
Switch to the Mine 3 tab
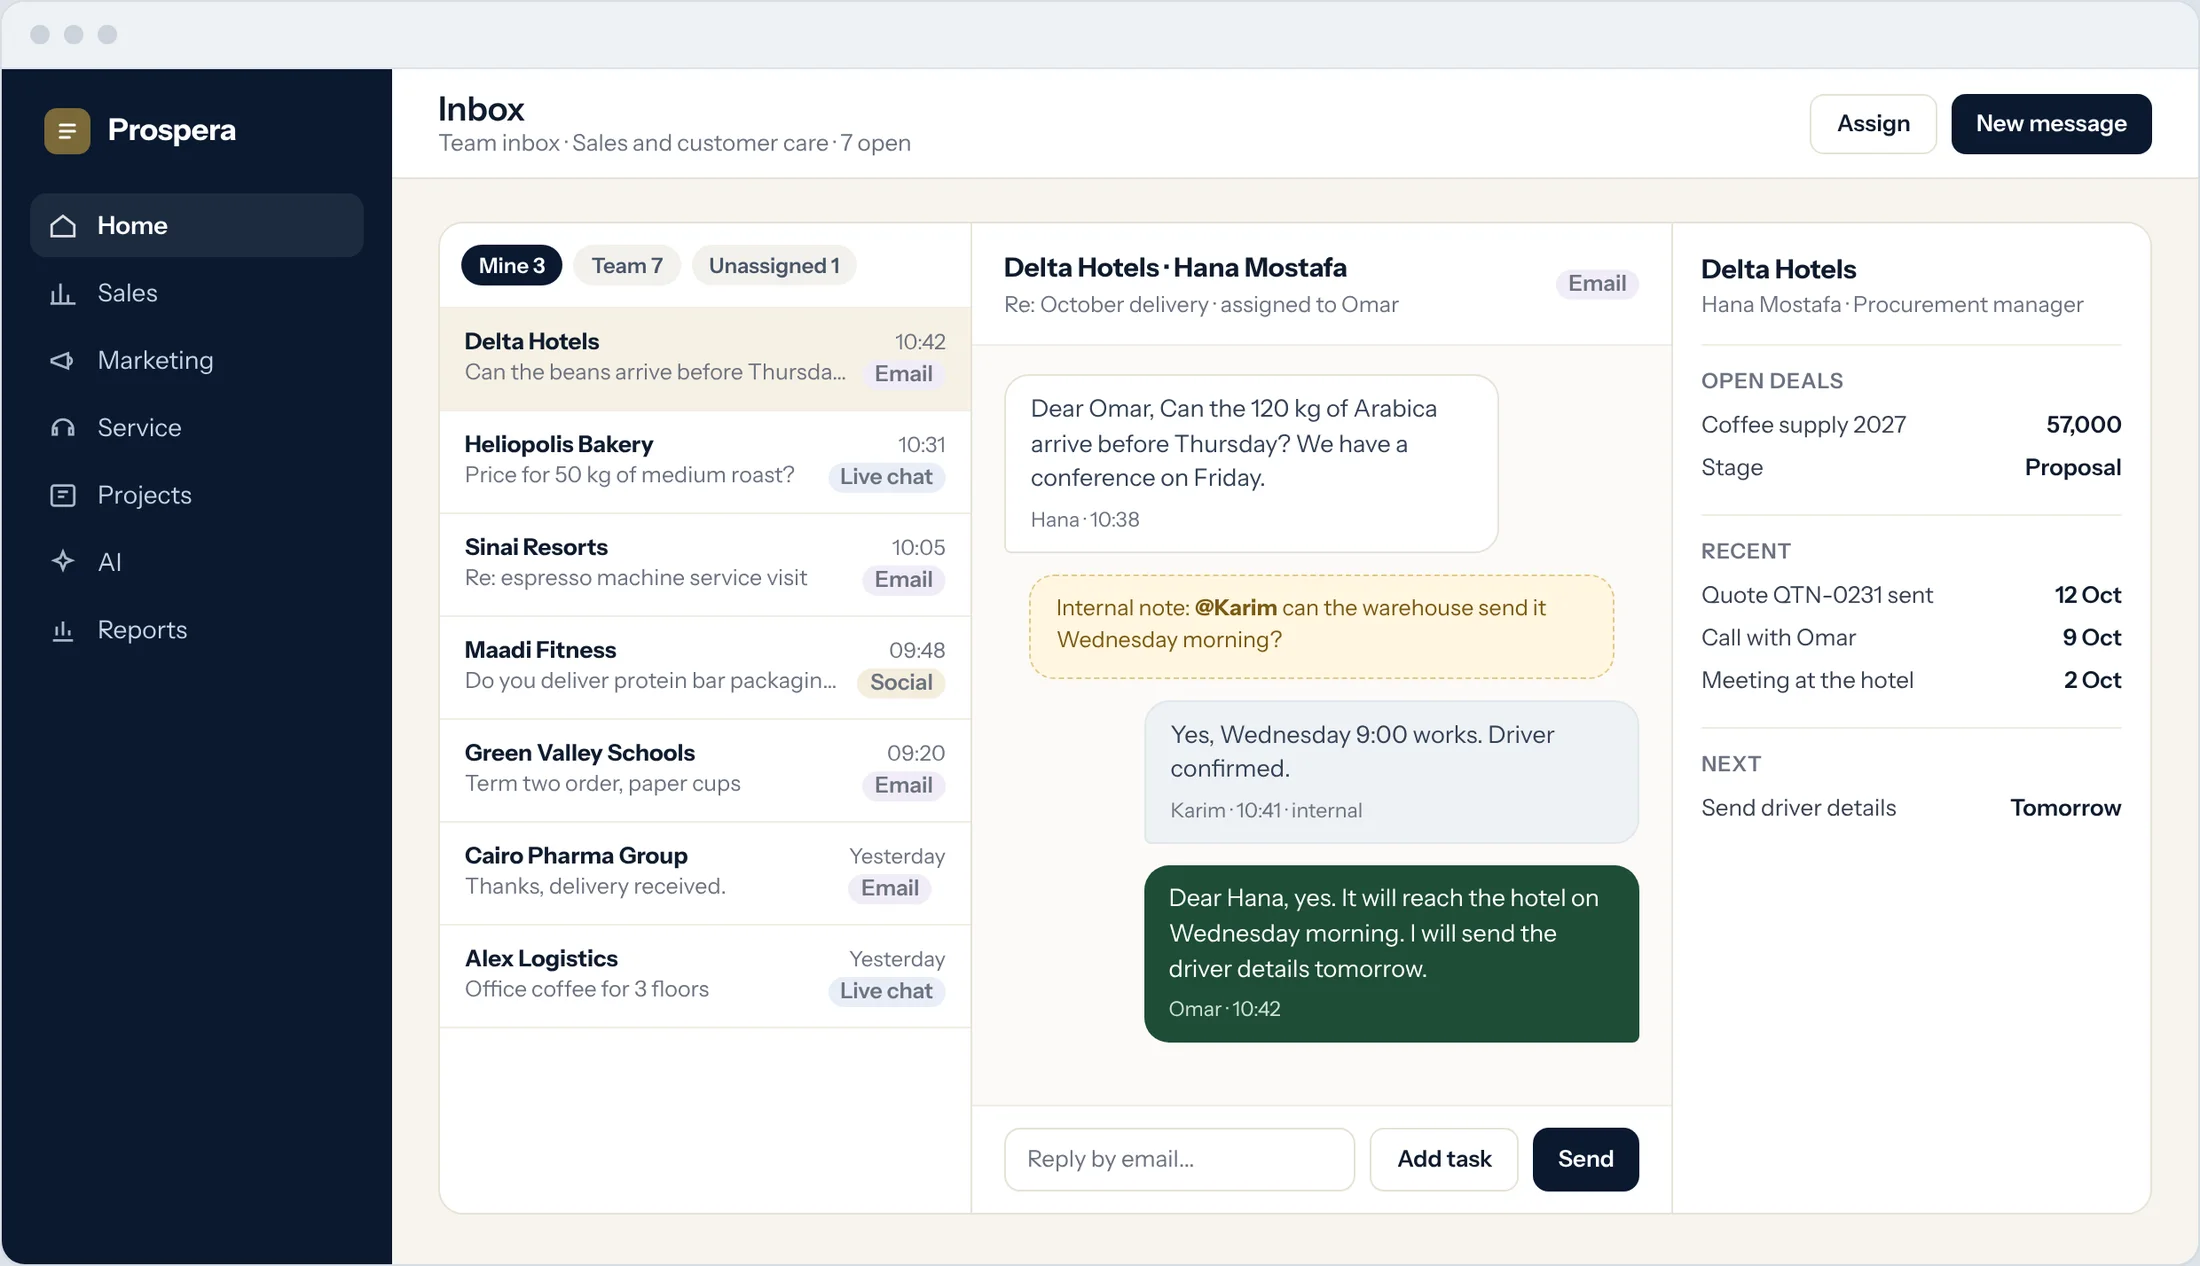click(x=511, y=266)
